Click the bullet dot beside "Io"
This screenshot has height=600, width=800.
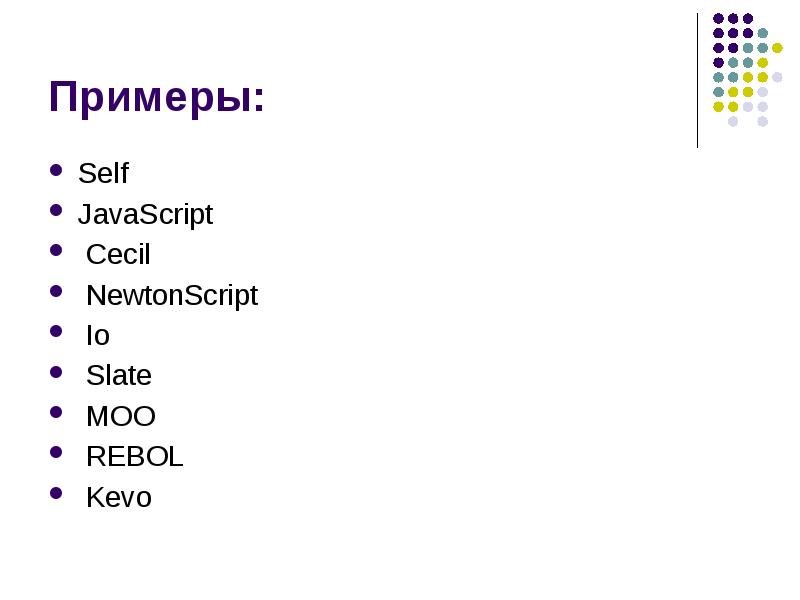click(56, 333)
